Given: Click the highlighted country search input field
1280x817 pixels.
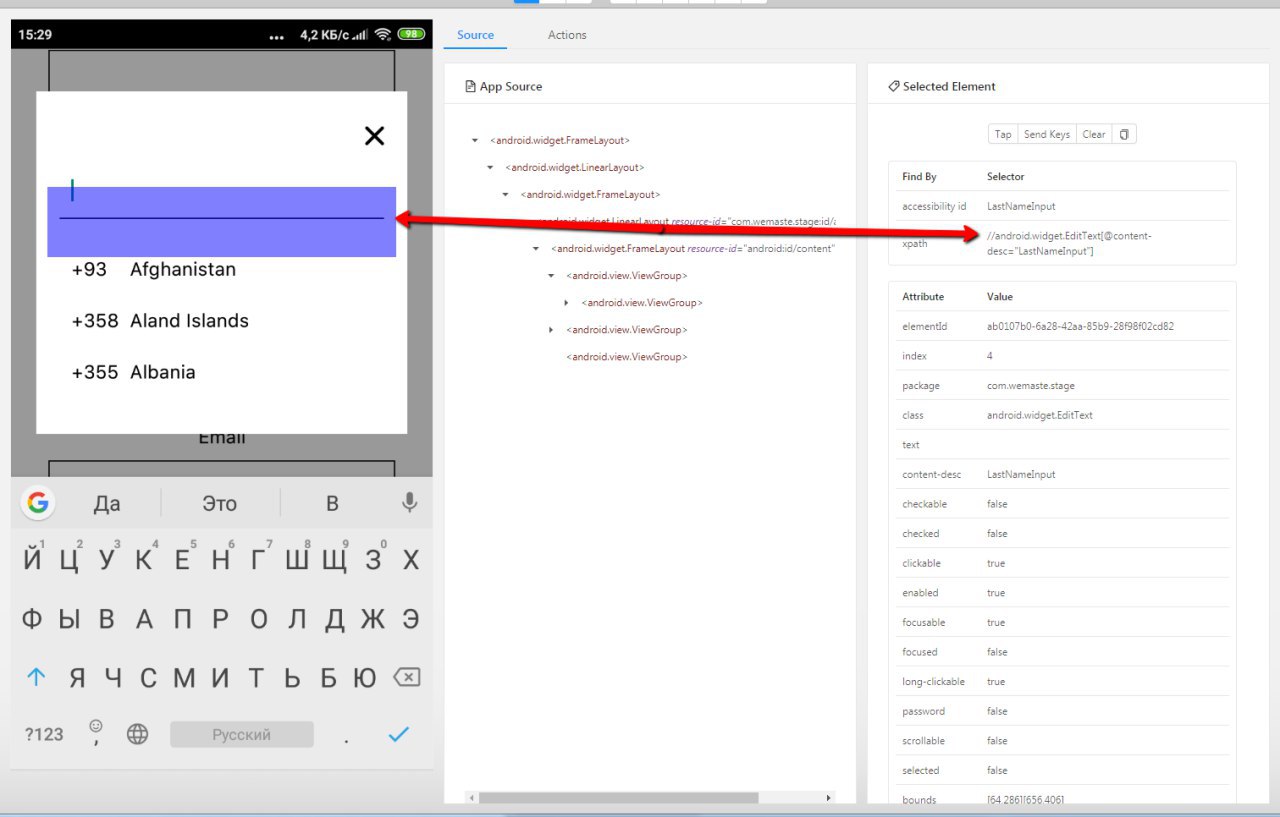Looking at the screenshot, I should [222, 222].
